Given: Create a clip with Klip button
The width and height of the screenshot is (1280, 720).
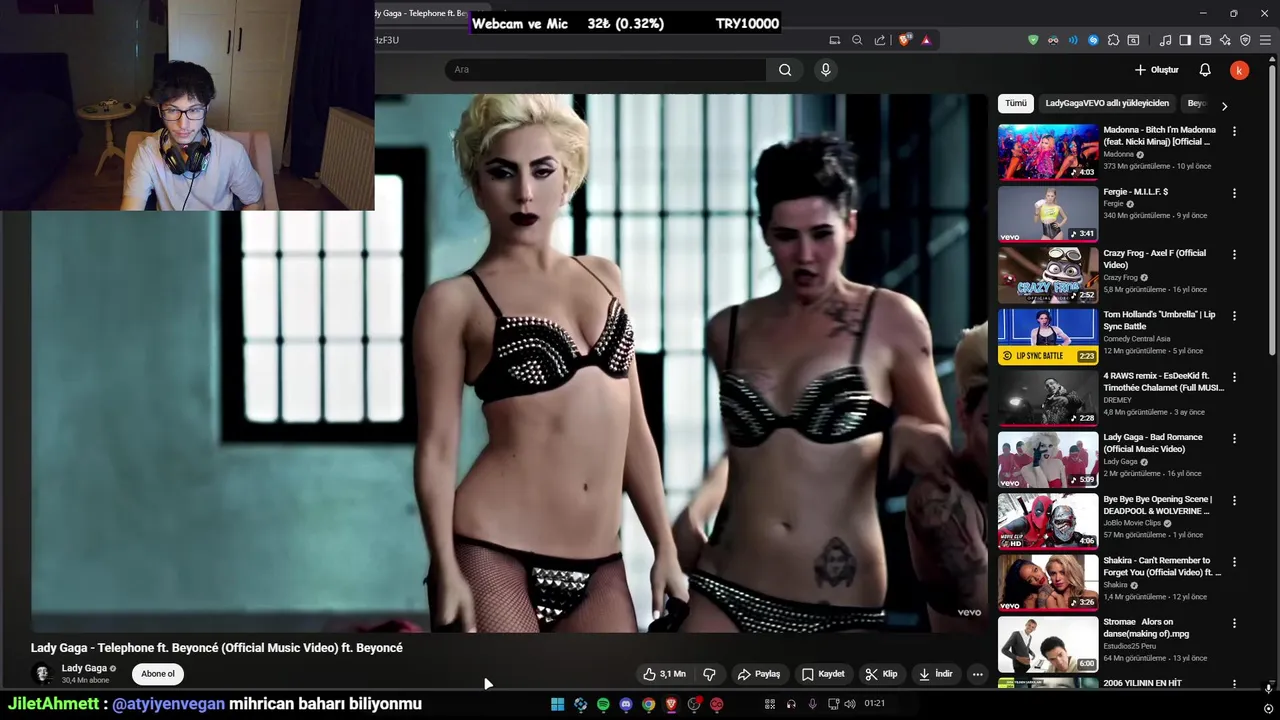Looking at the screenshot, I should (x=881, y=674).
